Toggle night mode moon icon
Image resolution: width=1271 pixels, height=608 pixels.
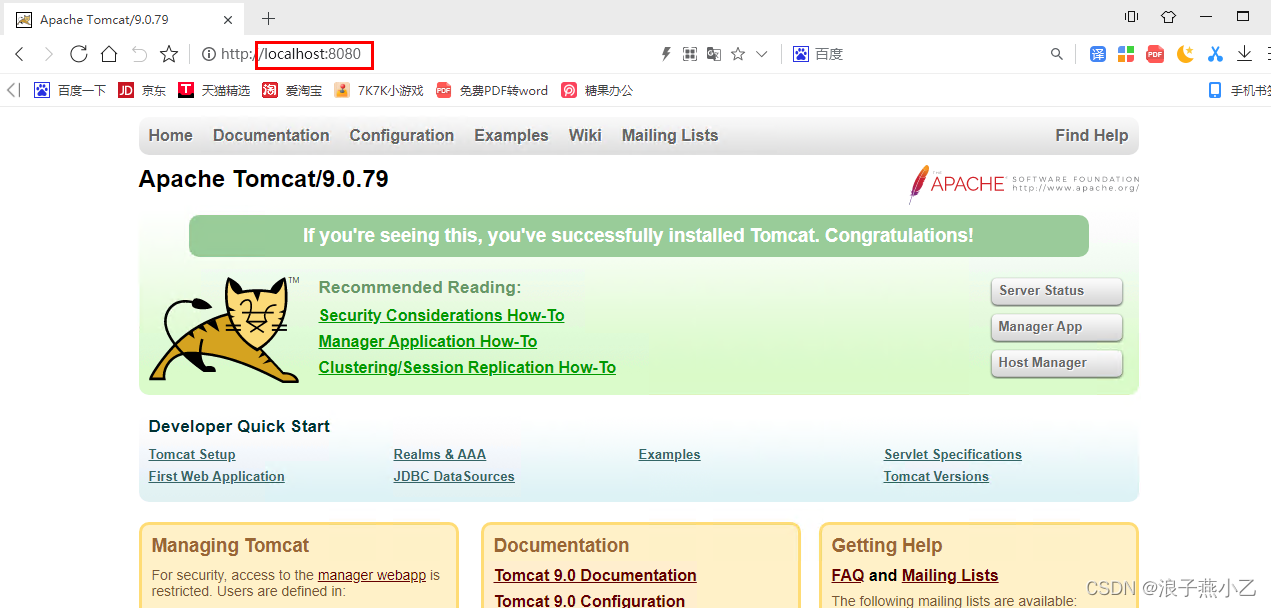pyautogui.click(x=1185, y=54)
